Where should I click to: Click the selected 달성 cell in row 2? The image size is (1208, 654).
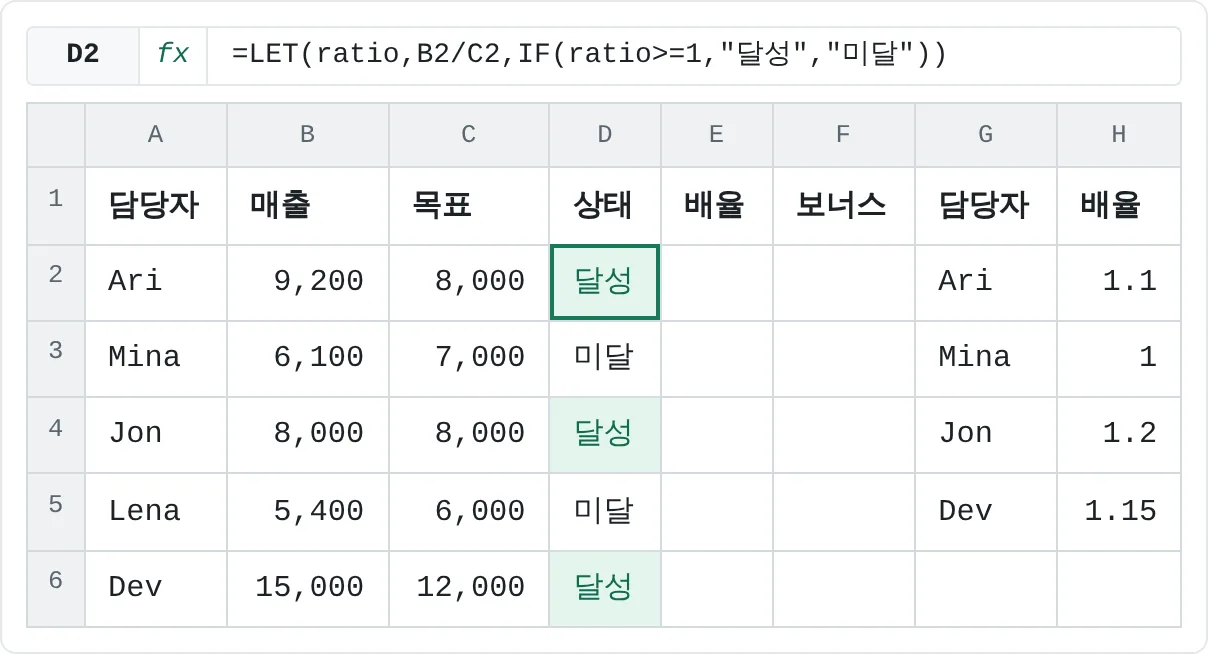[605, 282]
